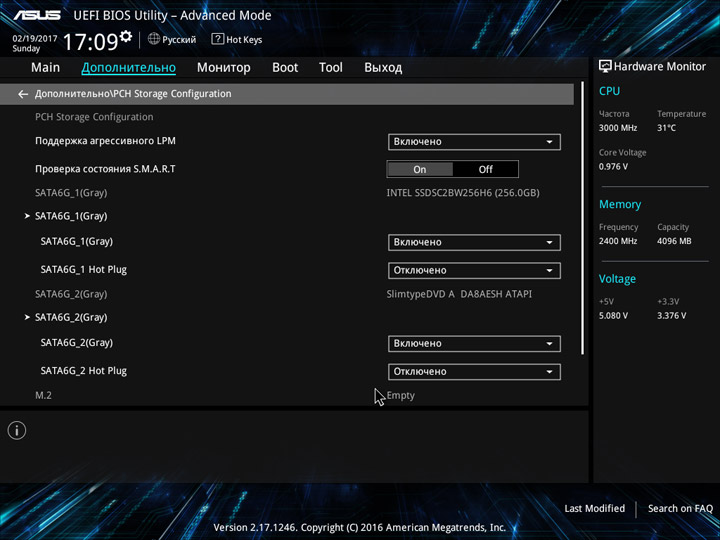The image size is (720, 540).
Task: Open the SATA6G_1(Gray) enable dropdown
Action: 474,242
